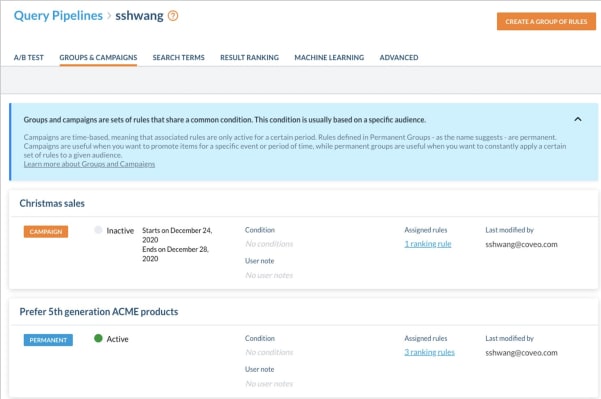Open the A/B TEST tab
The image size is (601, 399).
coord(29,57)
